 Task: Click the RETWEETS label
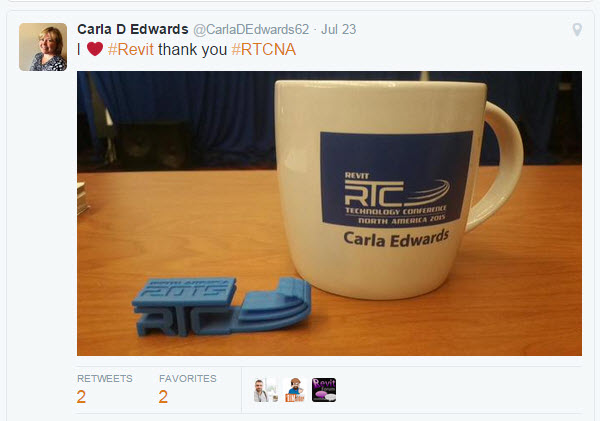click(104, 379)
